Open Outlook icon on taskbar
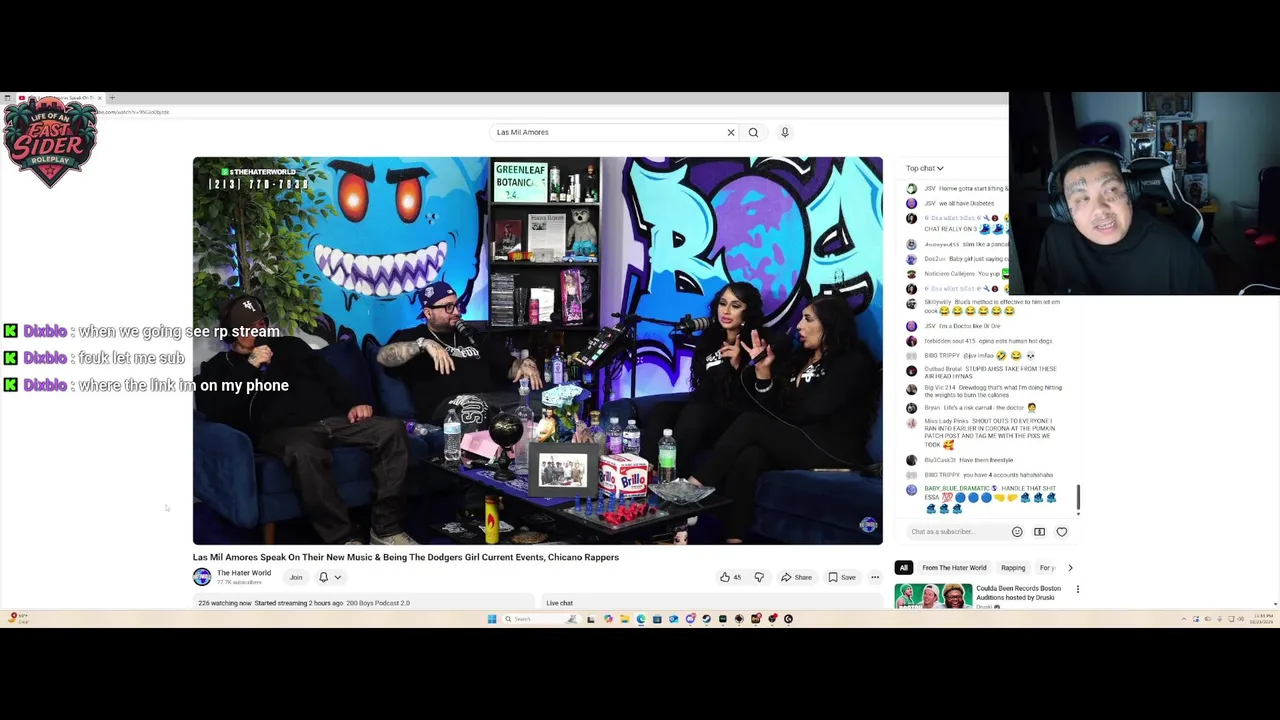Viewport: 1280px width, 720px height. pyautogui.click(x=673, y=619)
